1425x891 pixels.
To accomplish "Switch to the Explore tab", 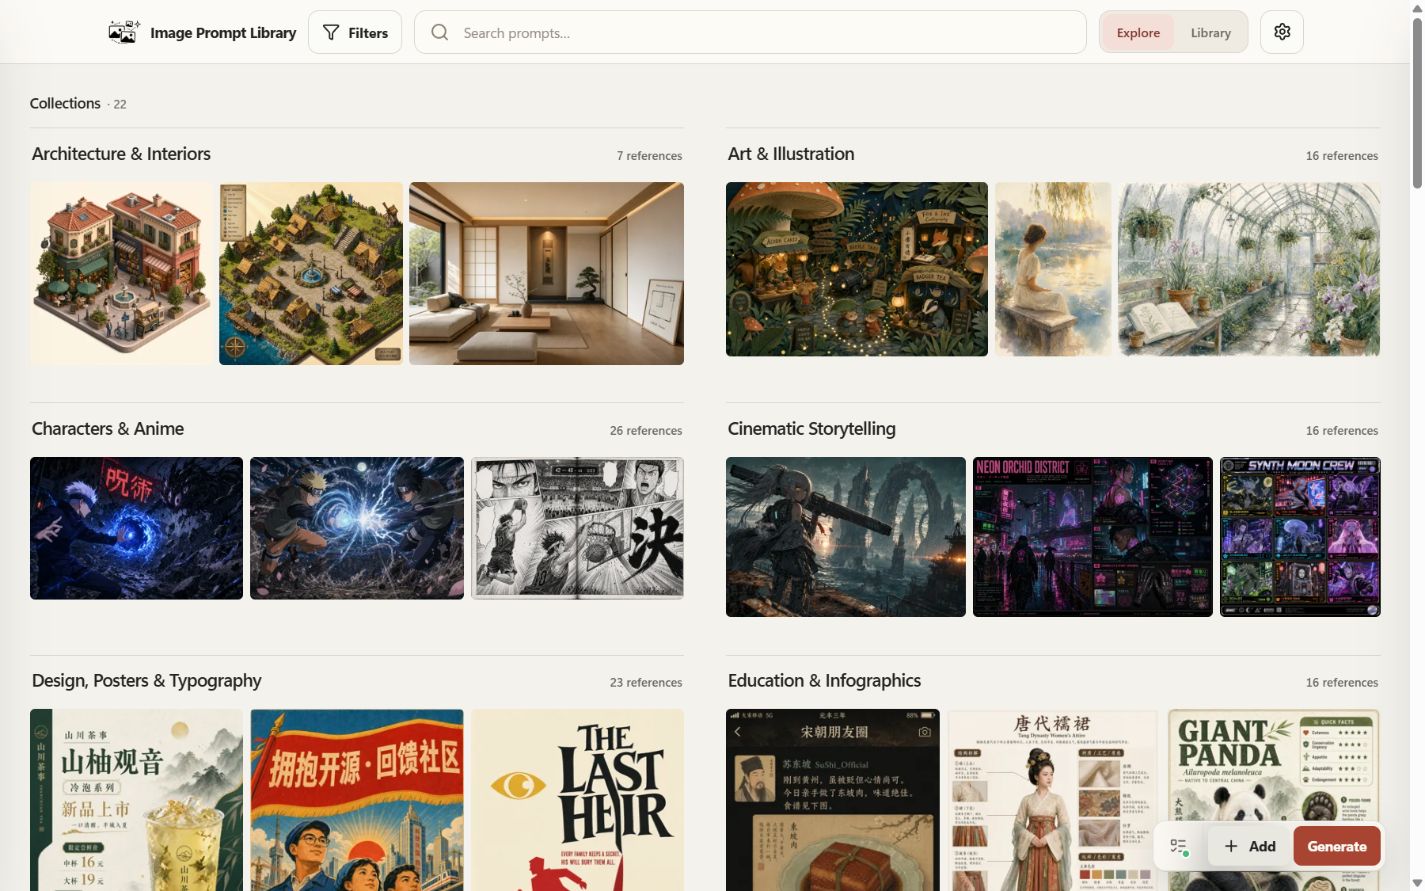I will [x=1138, y=32].
